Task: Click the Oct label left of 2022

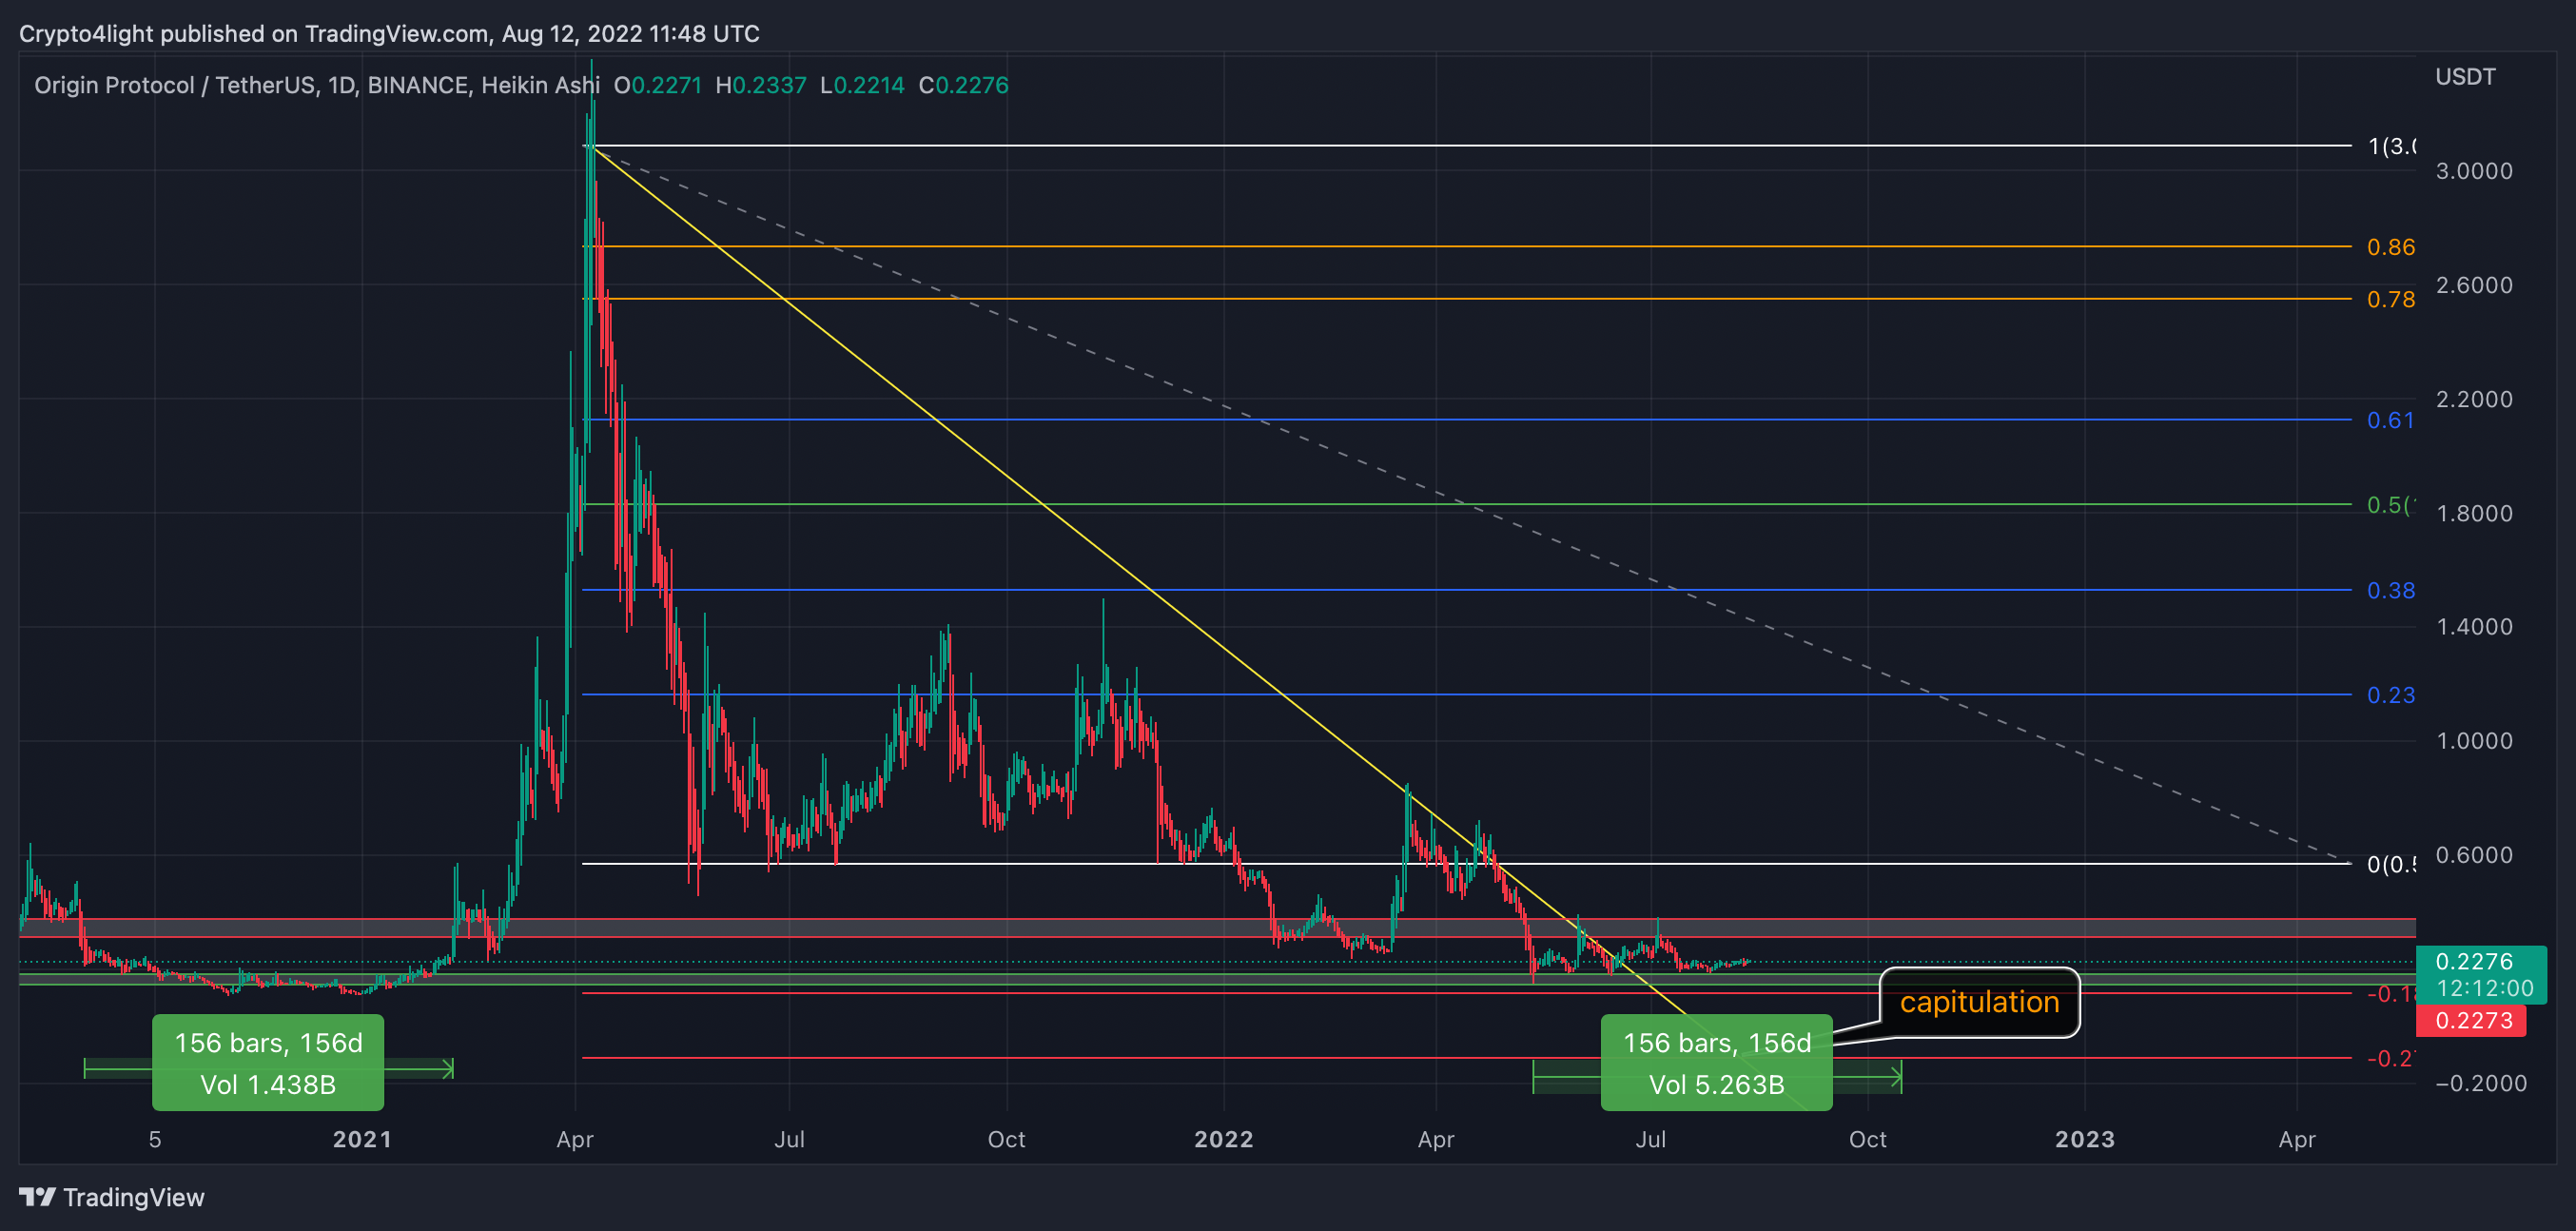Action: tap(1006, 1139)
